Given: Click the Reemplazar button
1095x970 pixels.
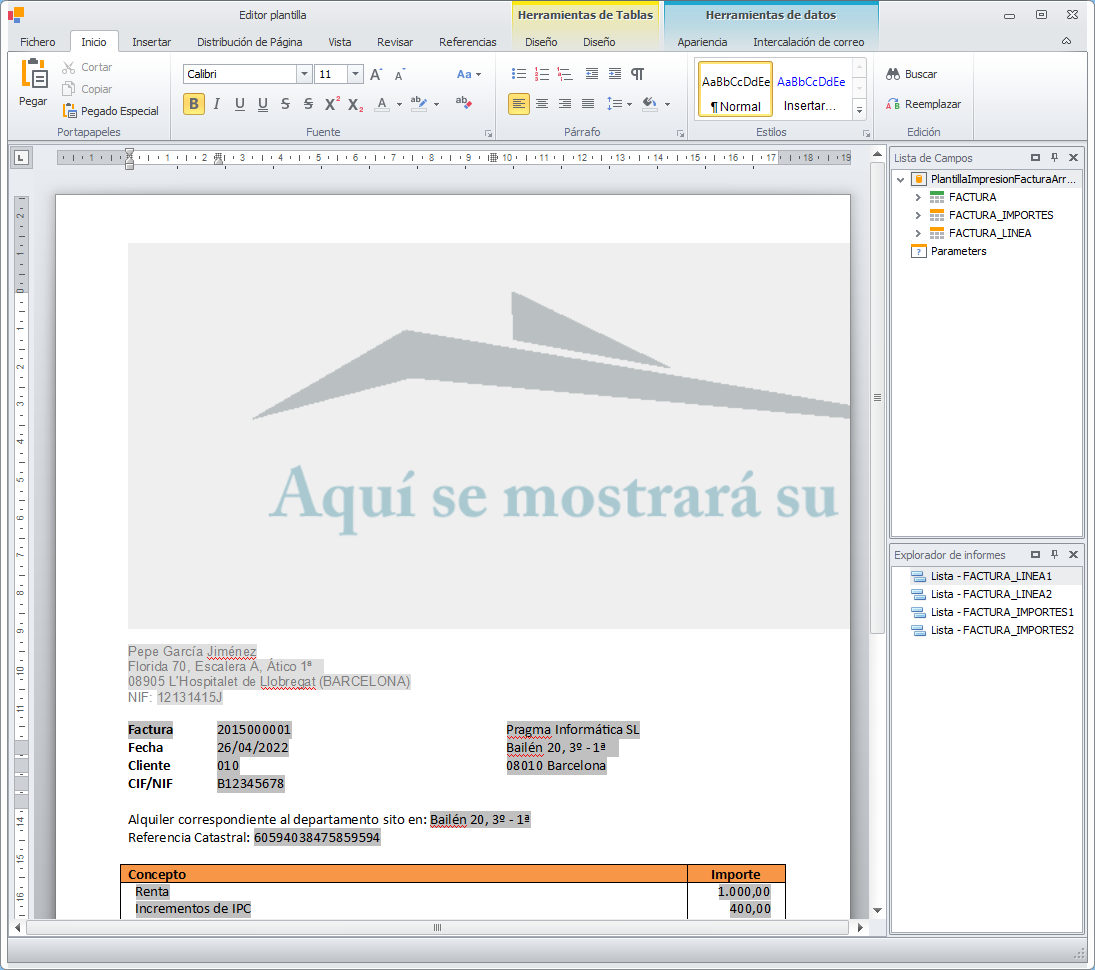Looking at the screenshot, I should tap(923, 104).
